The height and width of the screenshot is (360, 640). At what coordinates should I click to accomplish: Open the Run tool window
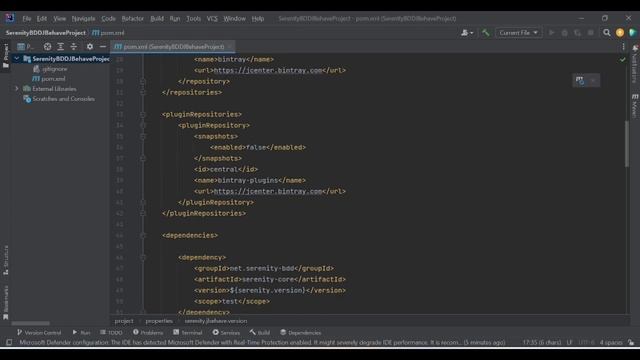coord(81,333)
